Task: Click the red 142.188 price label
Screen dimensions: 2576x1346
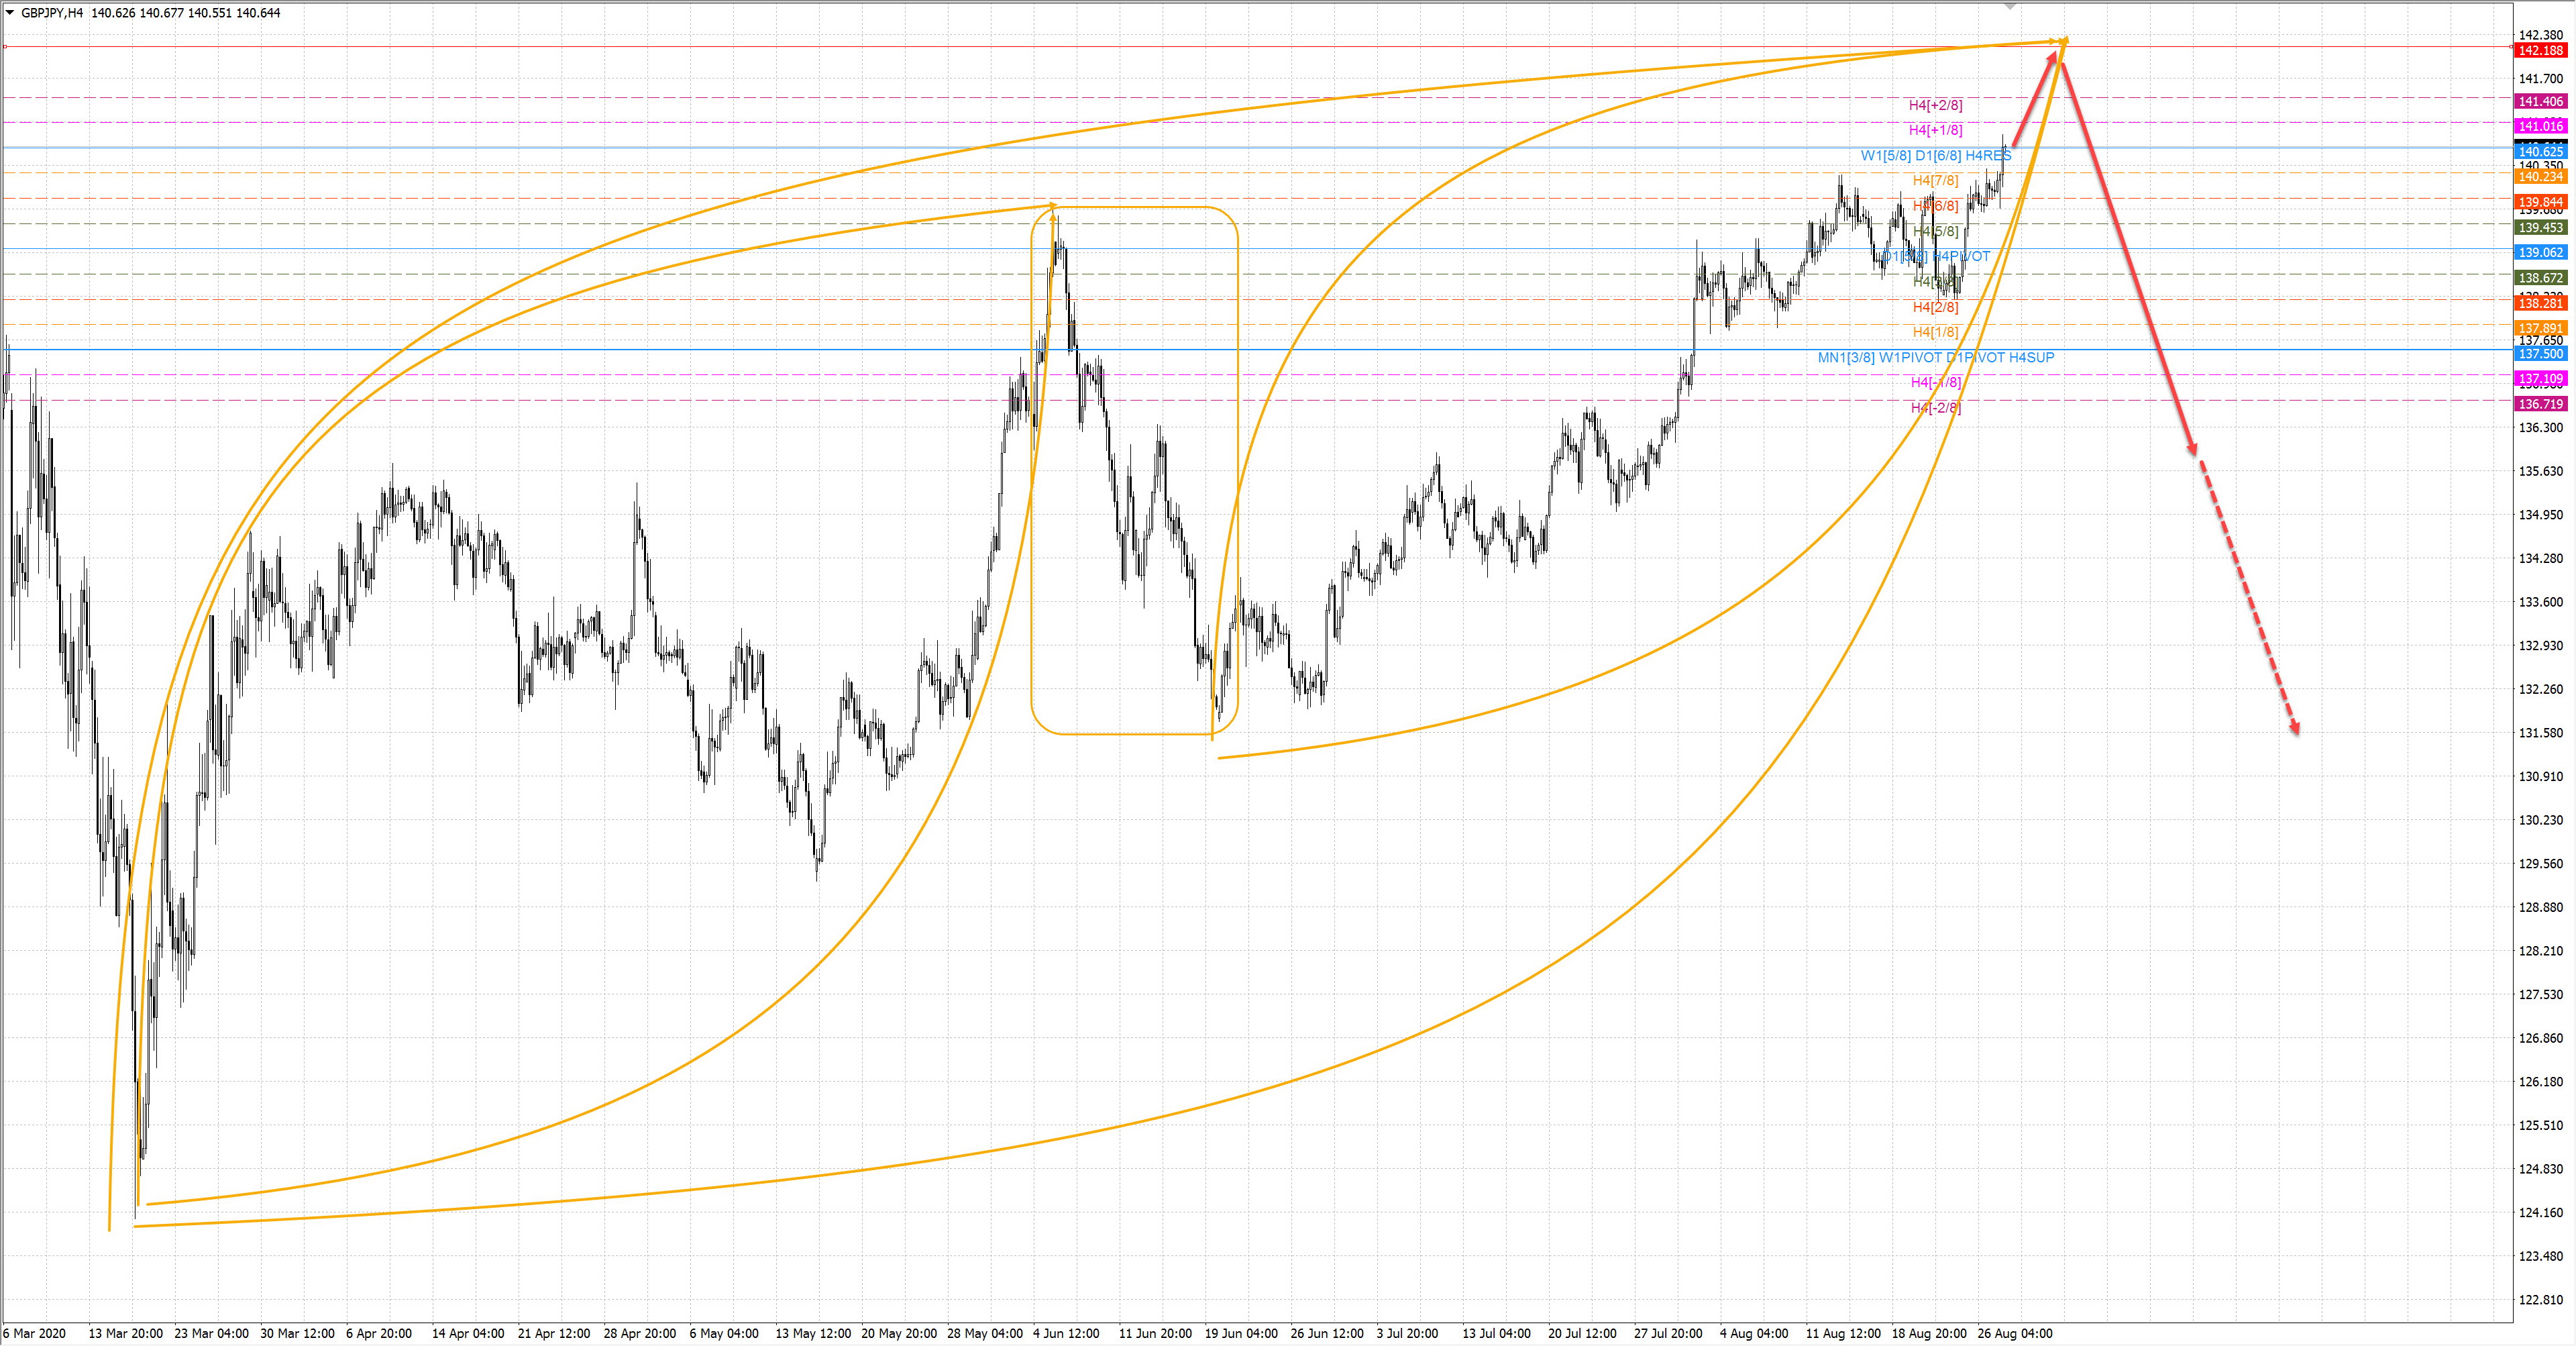Action: point(2540,50)
